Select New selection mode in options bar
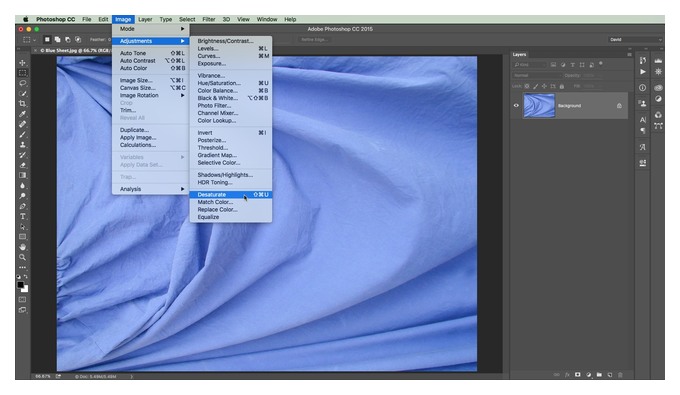The height and width of the screenshot is (395, 680). [x=47, y=39]
